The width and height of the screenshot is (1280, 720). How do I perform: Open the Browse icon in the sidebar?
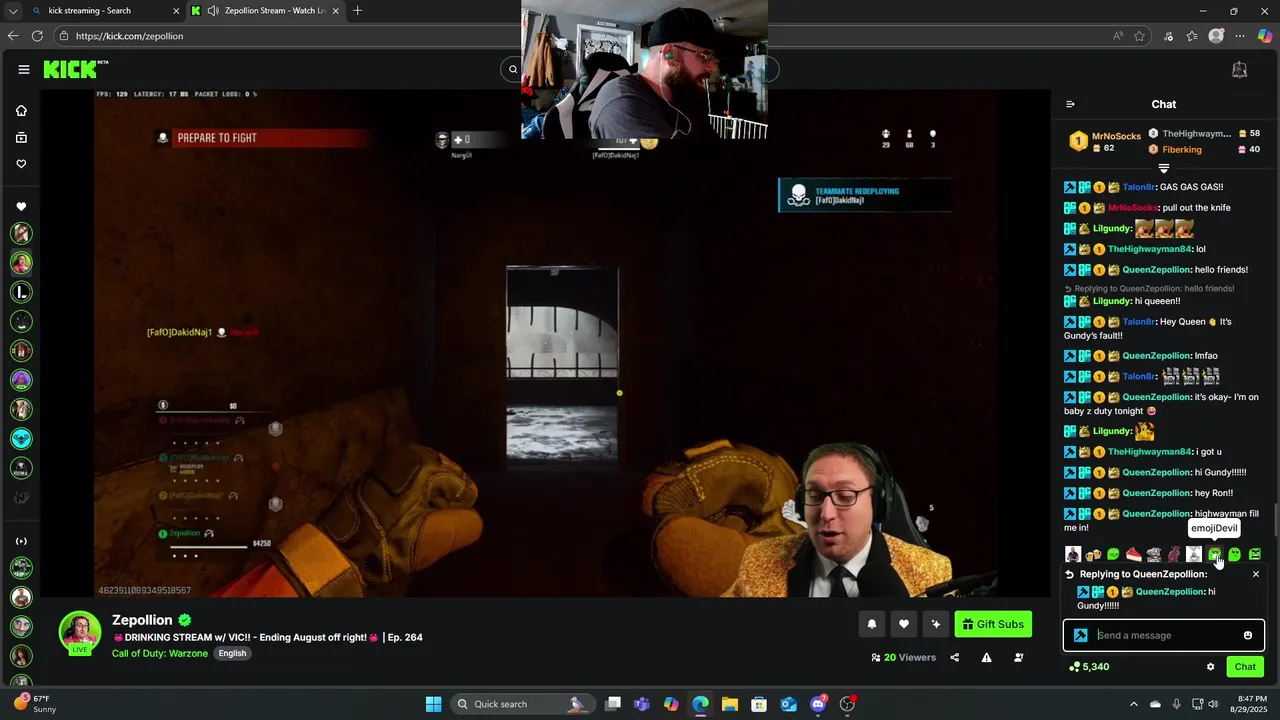21,137
